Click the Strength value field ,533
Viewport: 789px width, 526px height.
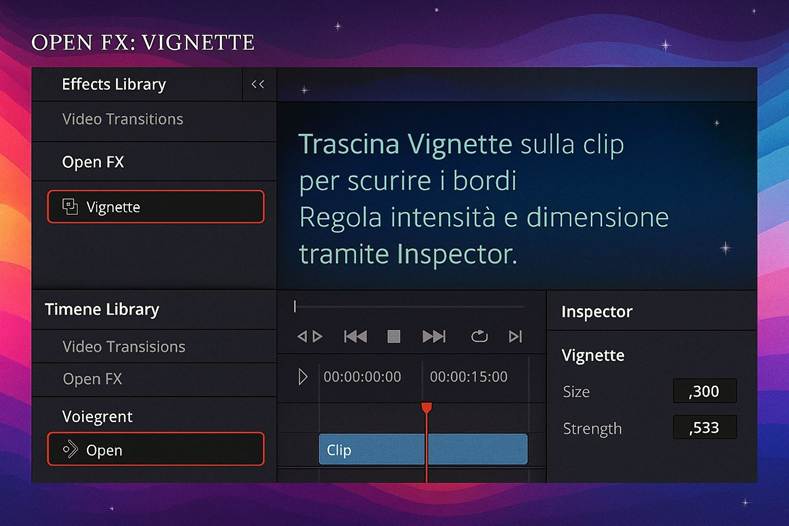pos(704,428)
